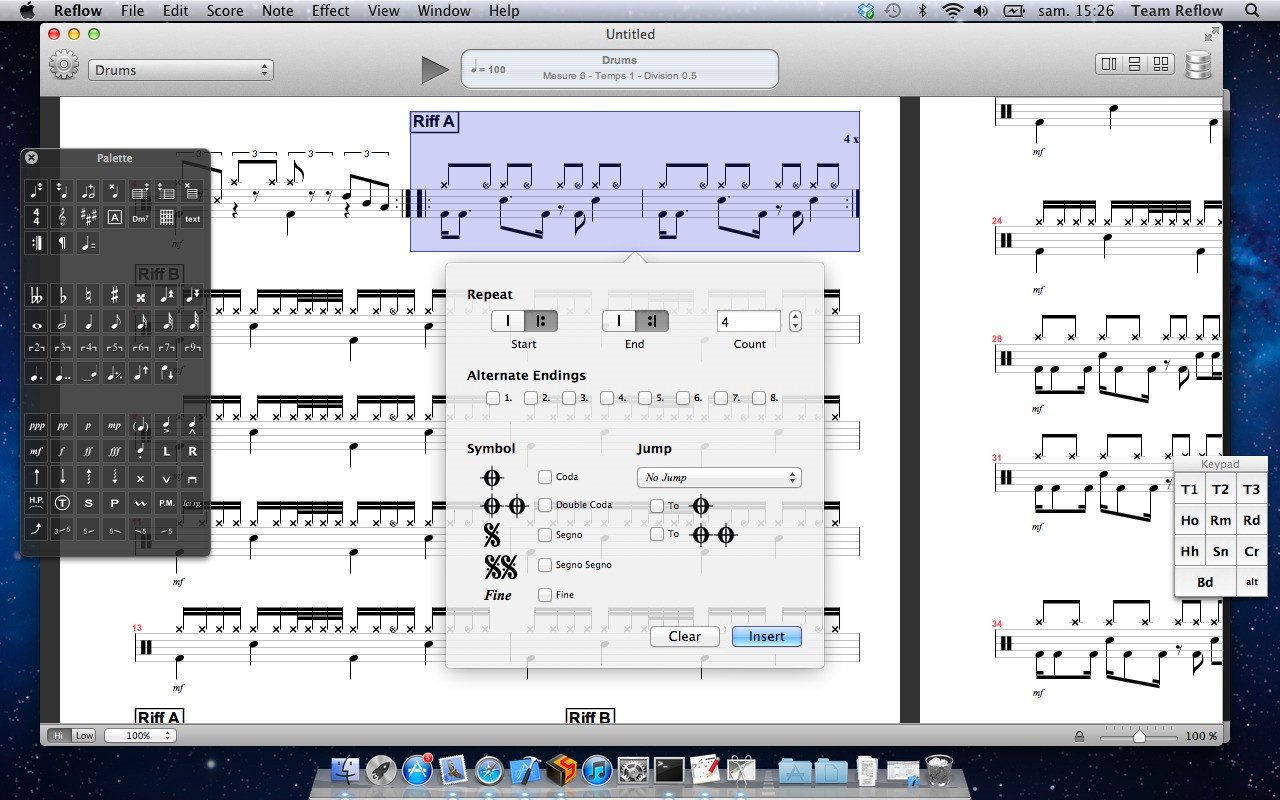Click the key signature sharps icon
The width and height of the screenshot is (1280, 800).
[89, 218]
